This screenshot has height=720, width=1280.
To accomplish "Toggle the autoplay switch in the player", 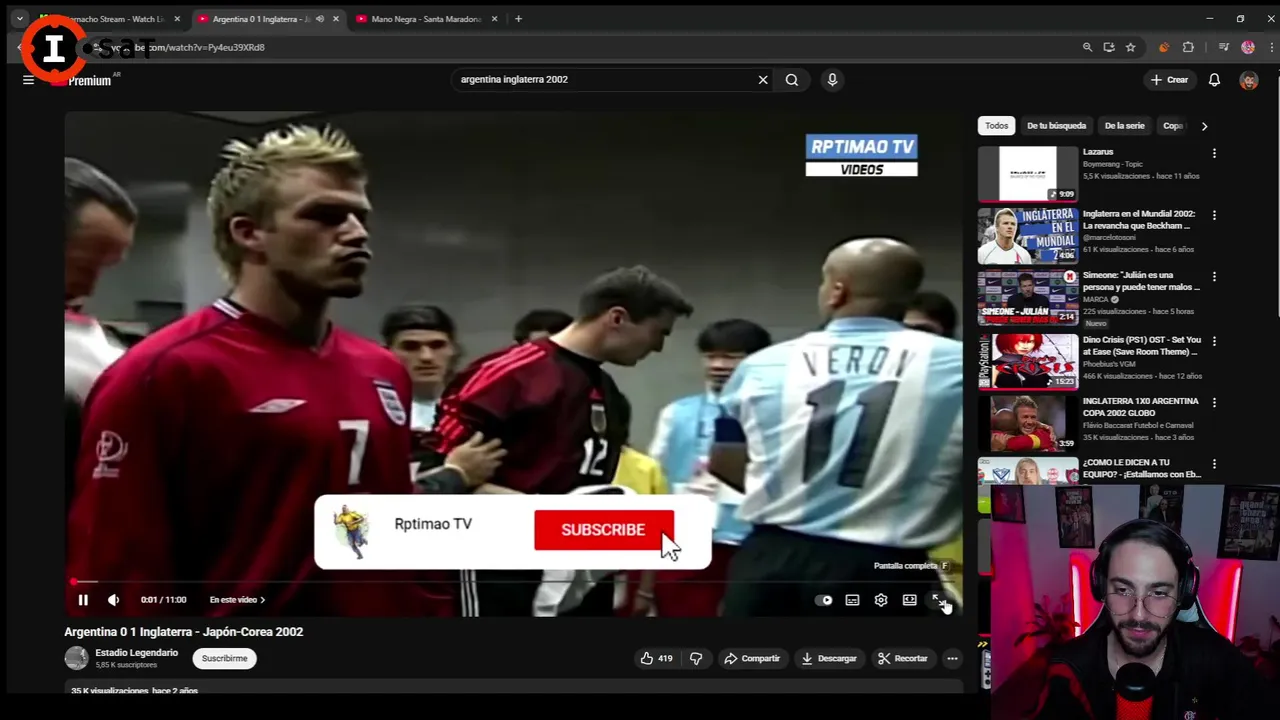I will tap(823, 600).
